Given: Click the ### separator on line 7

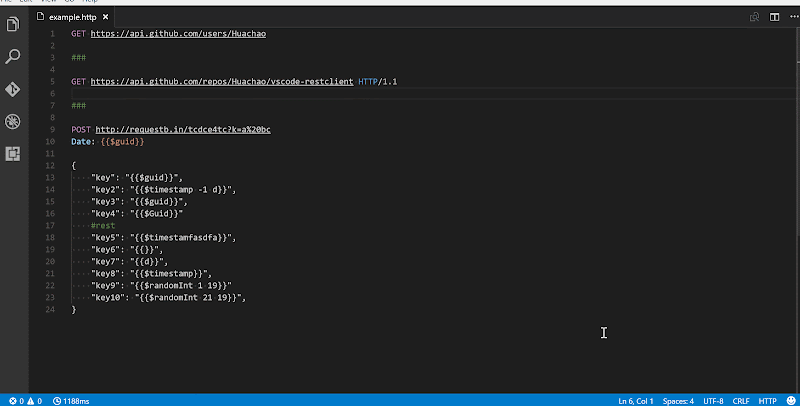Looking at the screenshot, I should [x=79, y=106].
